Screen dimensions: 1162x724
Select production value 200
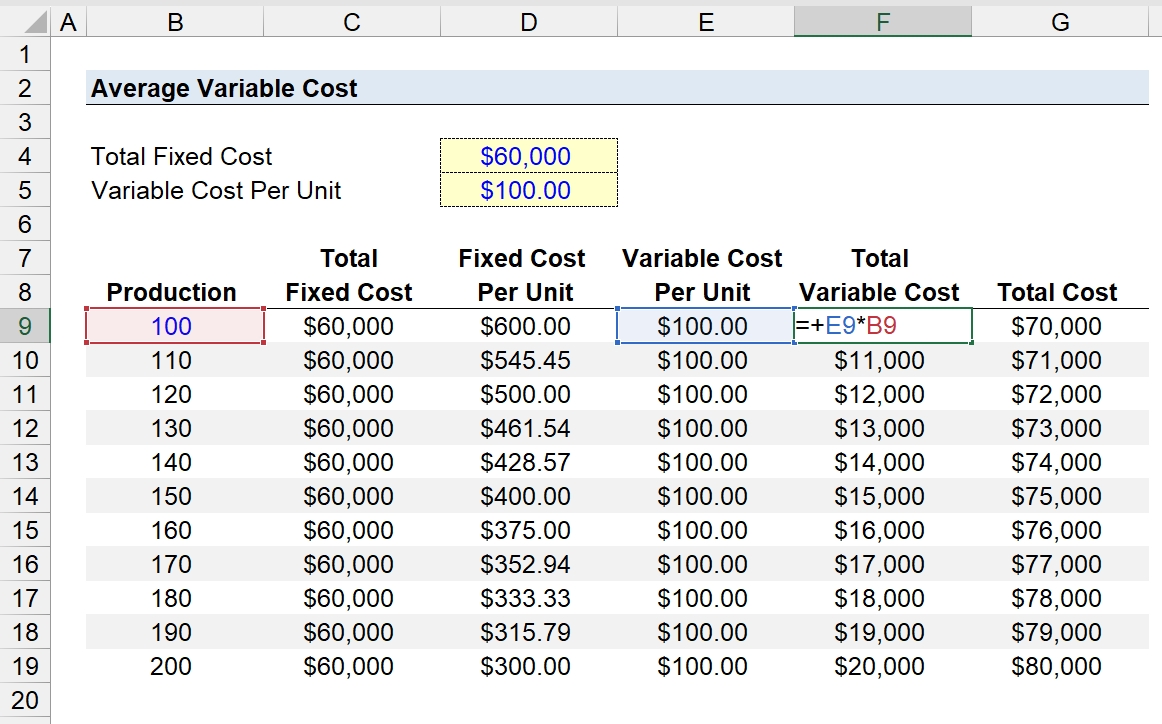pos(175,666)
